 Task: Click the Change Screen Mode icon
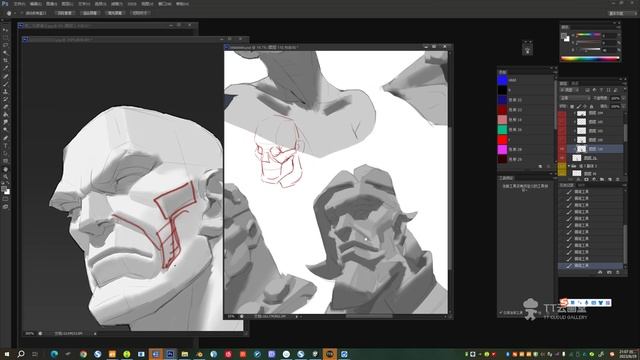(x=5, y=207)
